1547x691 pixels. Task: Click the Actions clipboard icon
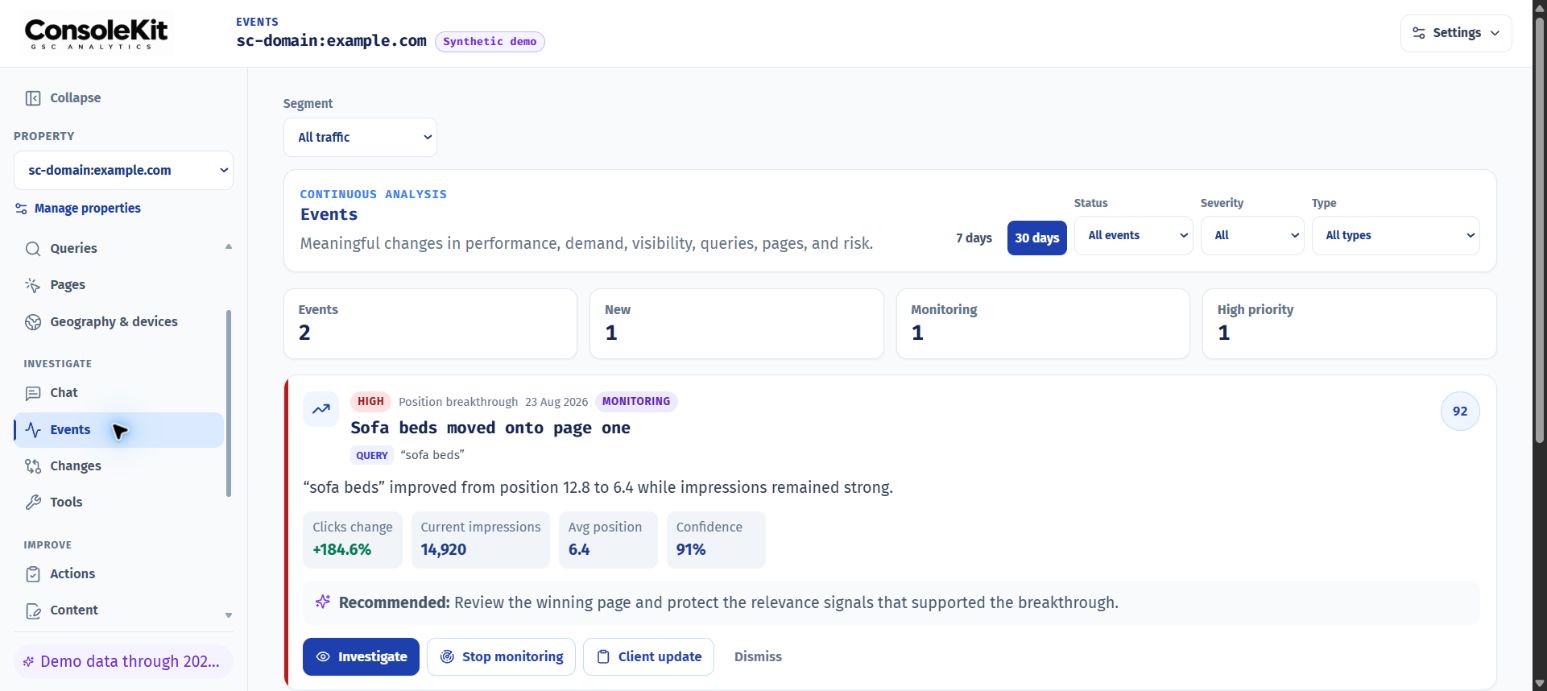(33, 574)
